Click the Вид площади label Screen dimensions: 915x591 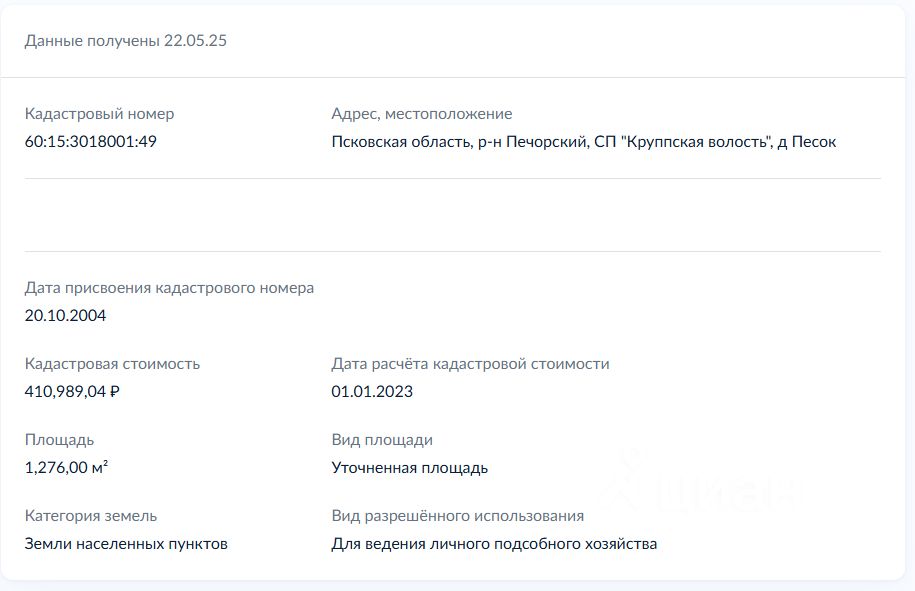coord(382,440)
